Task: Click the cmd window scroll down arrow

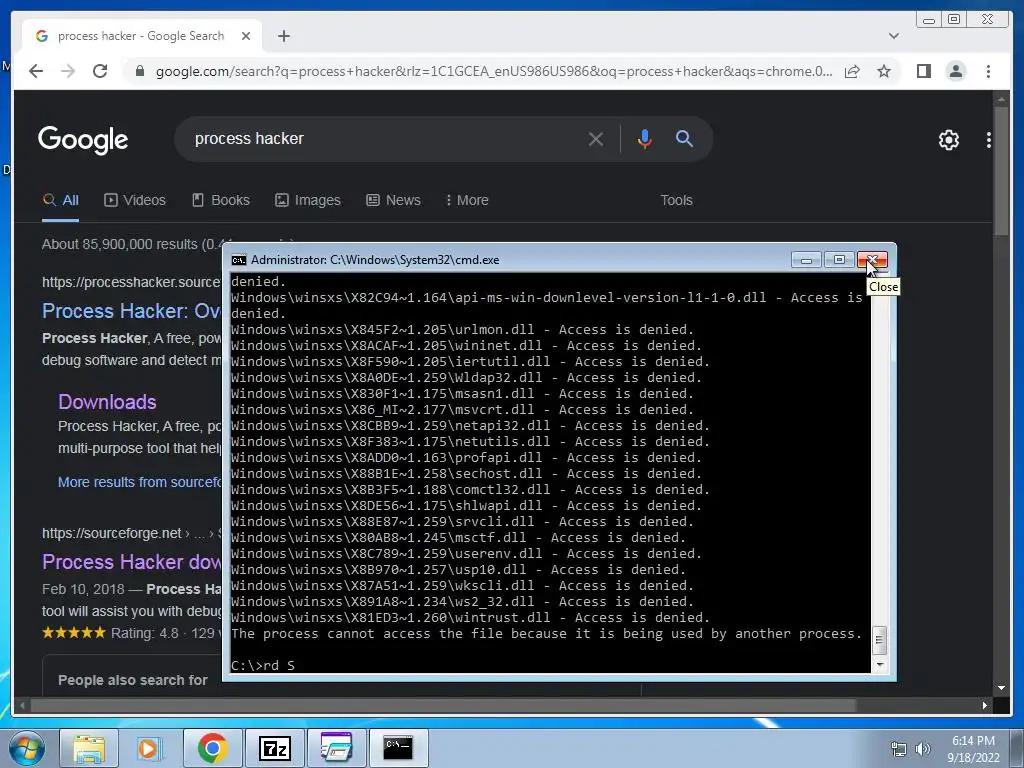Action: (x=880, y=664)
